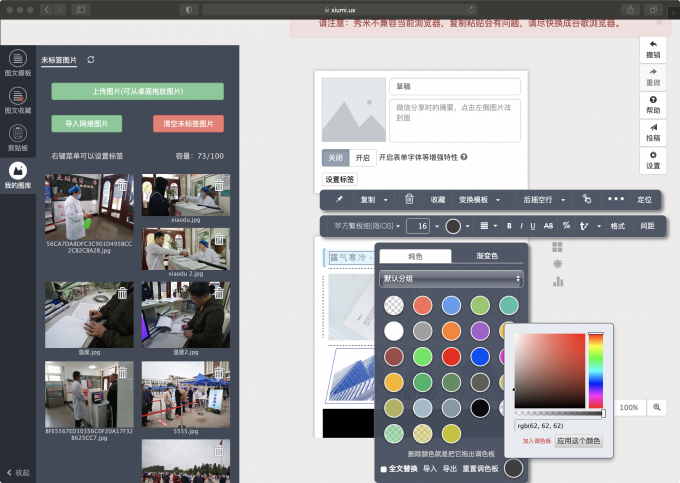Switch to the 渐变色 tab

[487, 256]
